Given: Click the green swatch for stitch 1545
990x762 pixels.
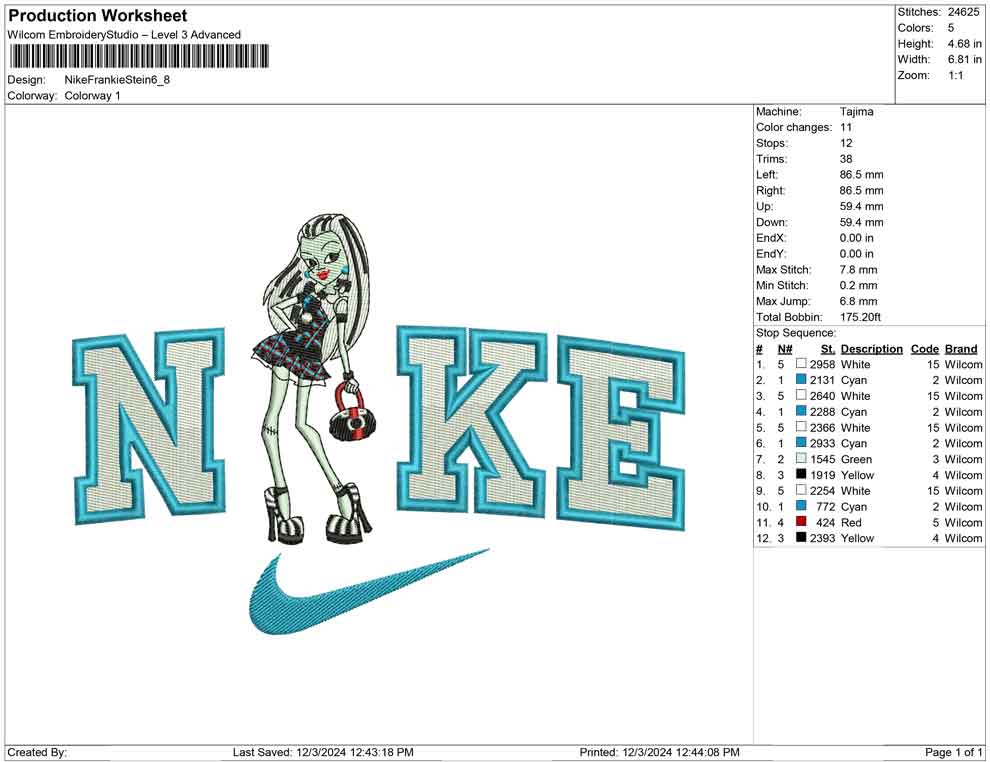Looking at the screenshot, I should [801, 458].
